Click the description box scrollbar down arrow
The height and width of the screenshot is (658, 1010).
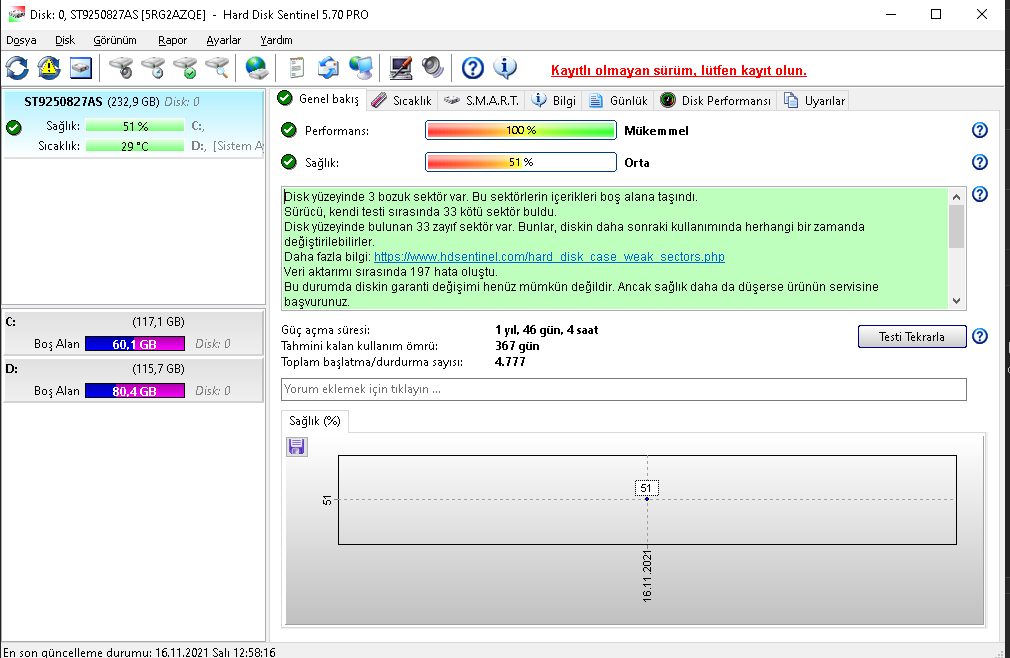(x=957, y=301)
